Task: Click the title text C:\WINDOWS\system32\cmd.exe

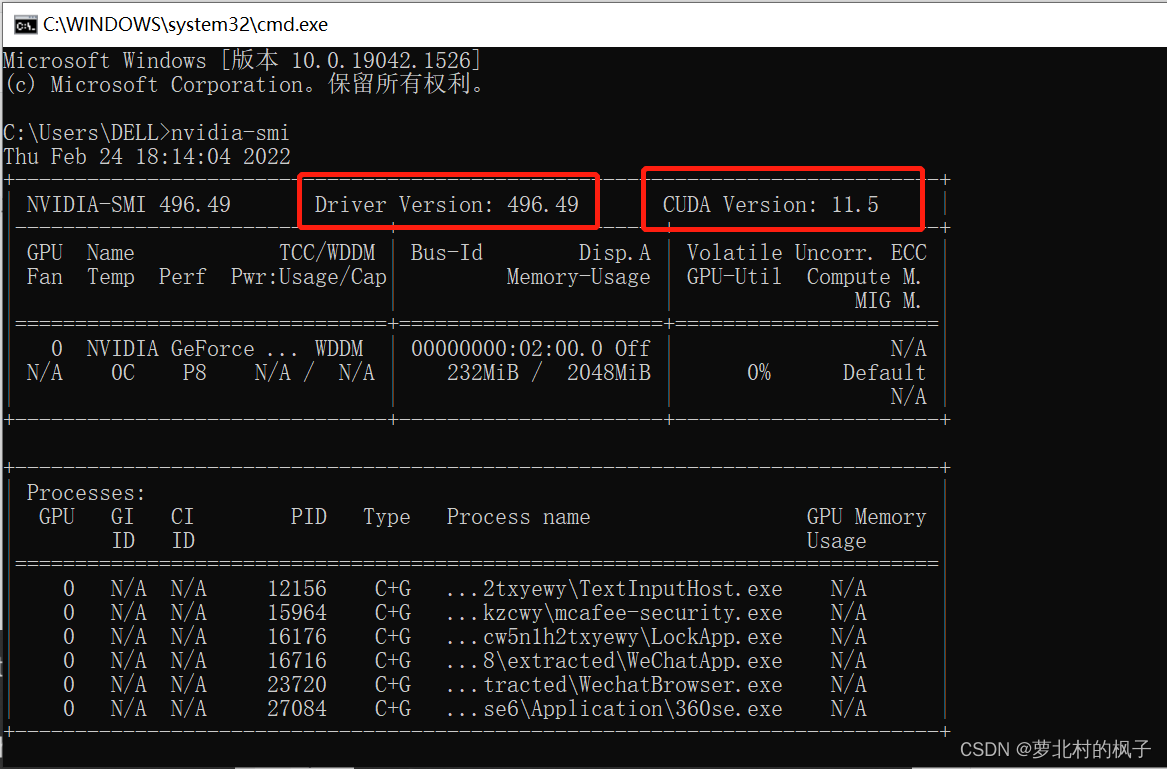Action: pyautogui.click(x=185, y=25)
